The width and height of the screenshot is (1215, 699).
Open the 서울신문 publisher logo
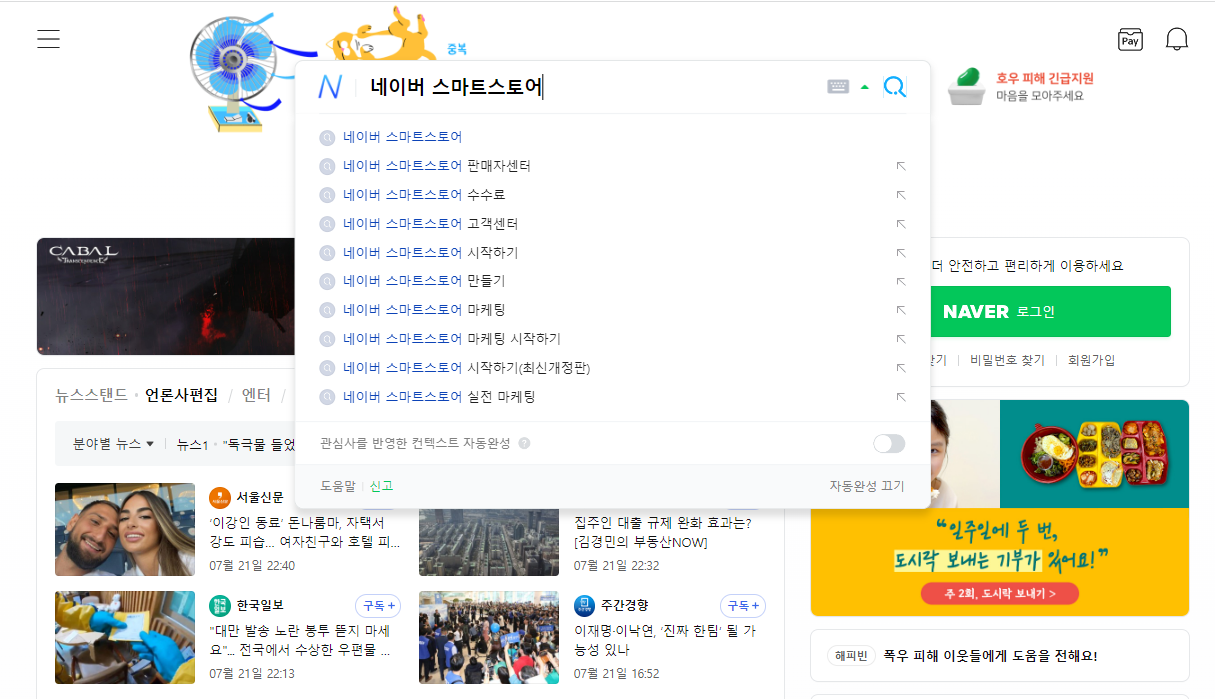(220, 497)
